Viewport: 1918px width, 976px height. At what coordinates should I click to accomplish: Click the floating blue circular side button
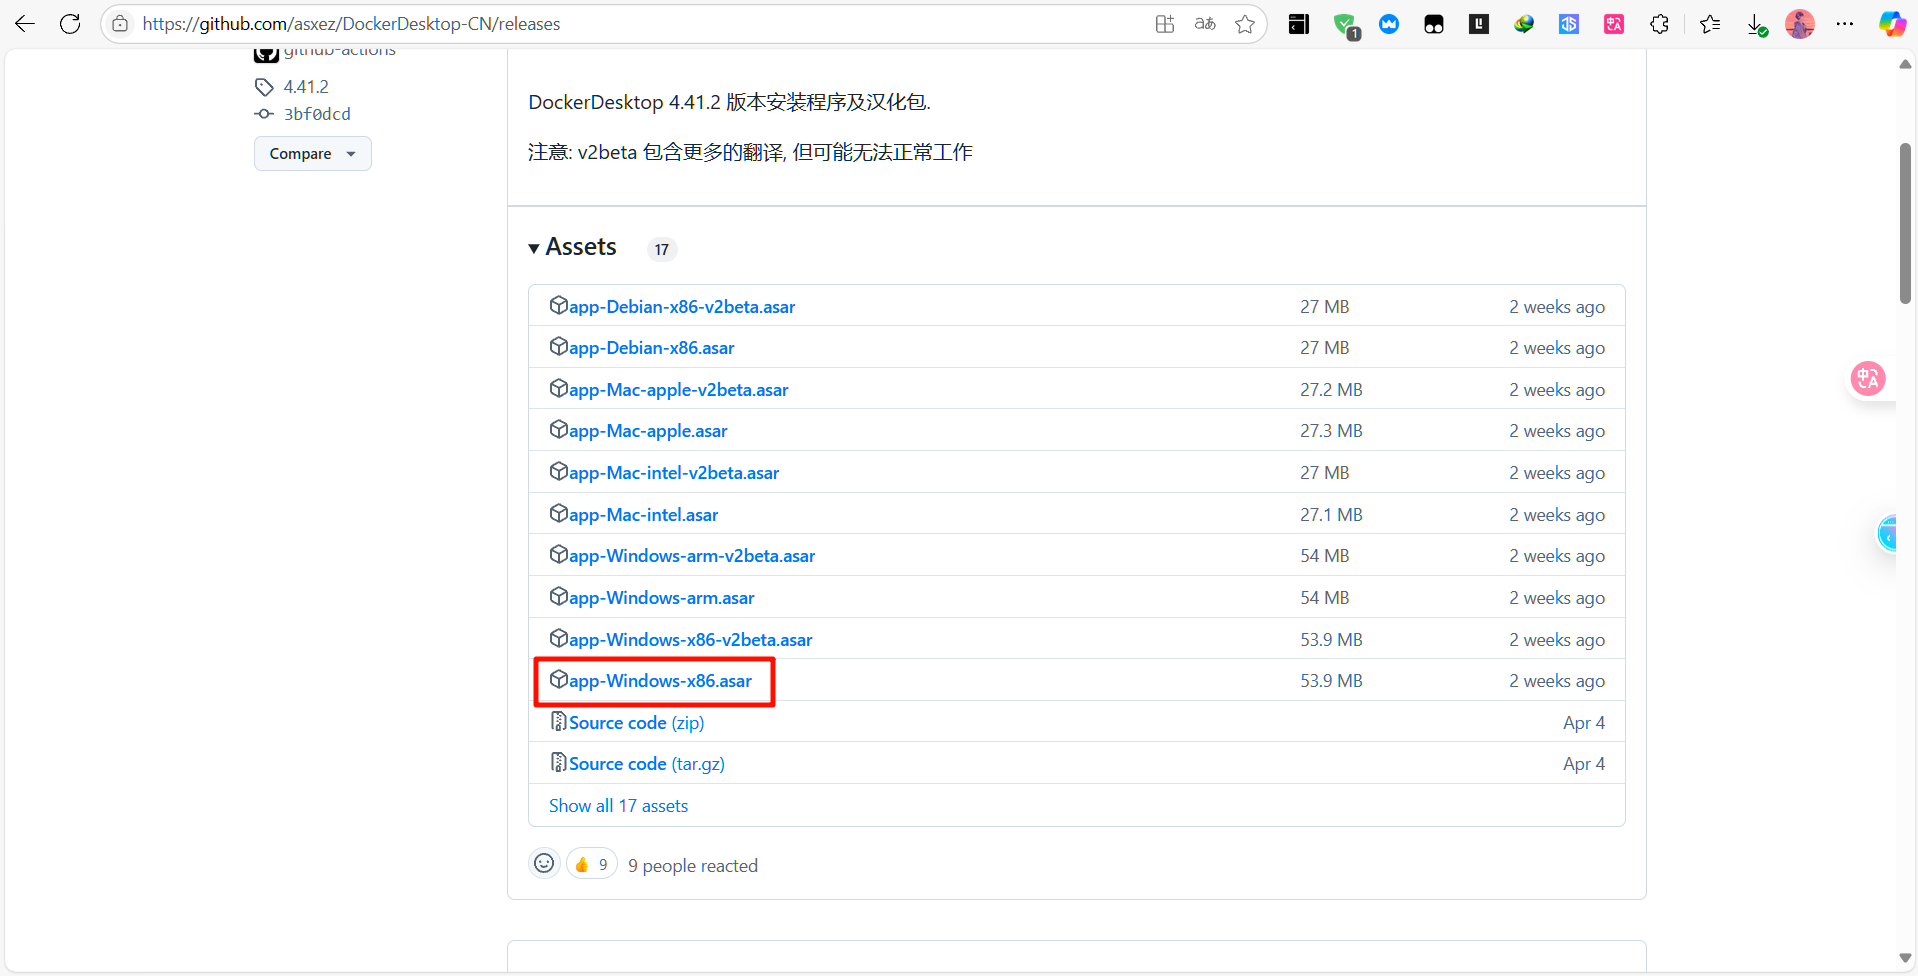(1888, 534)
